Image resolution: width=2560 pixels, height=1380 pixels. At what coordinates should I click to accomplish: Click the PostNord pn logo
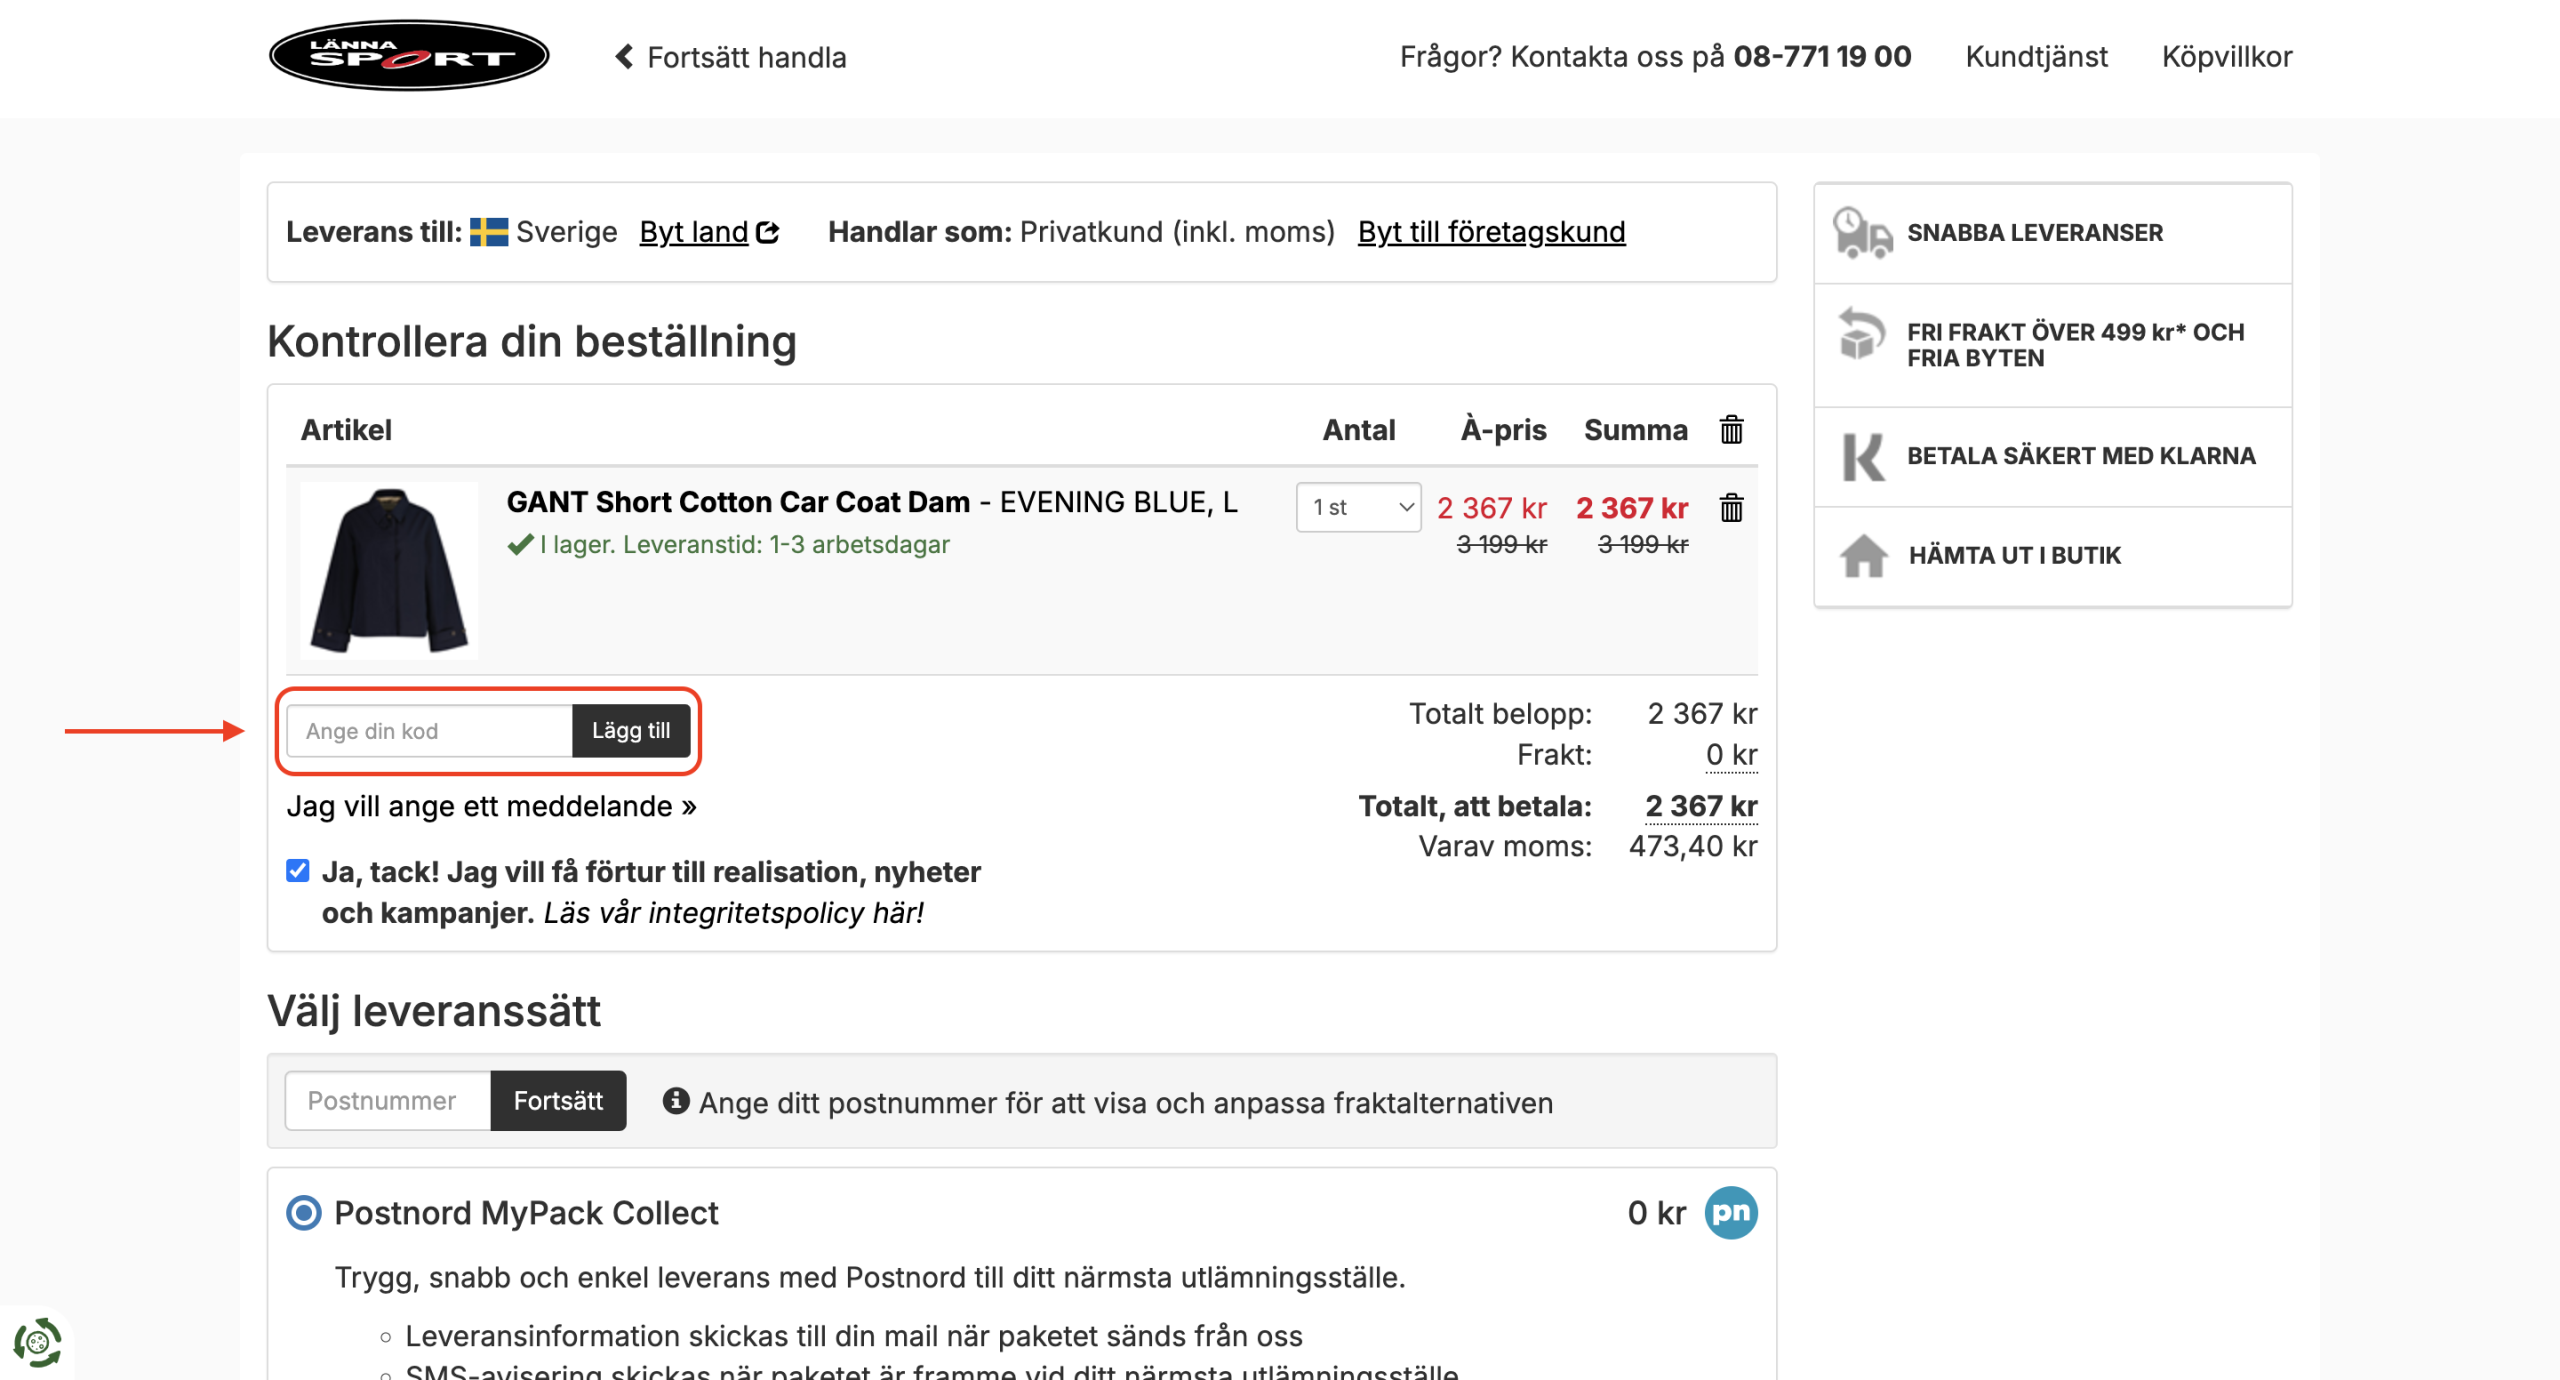click(x=1731, y=1212)
